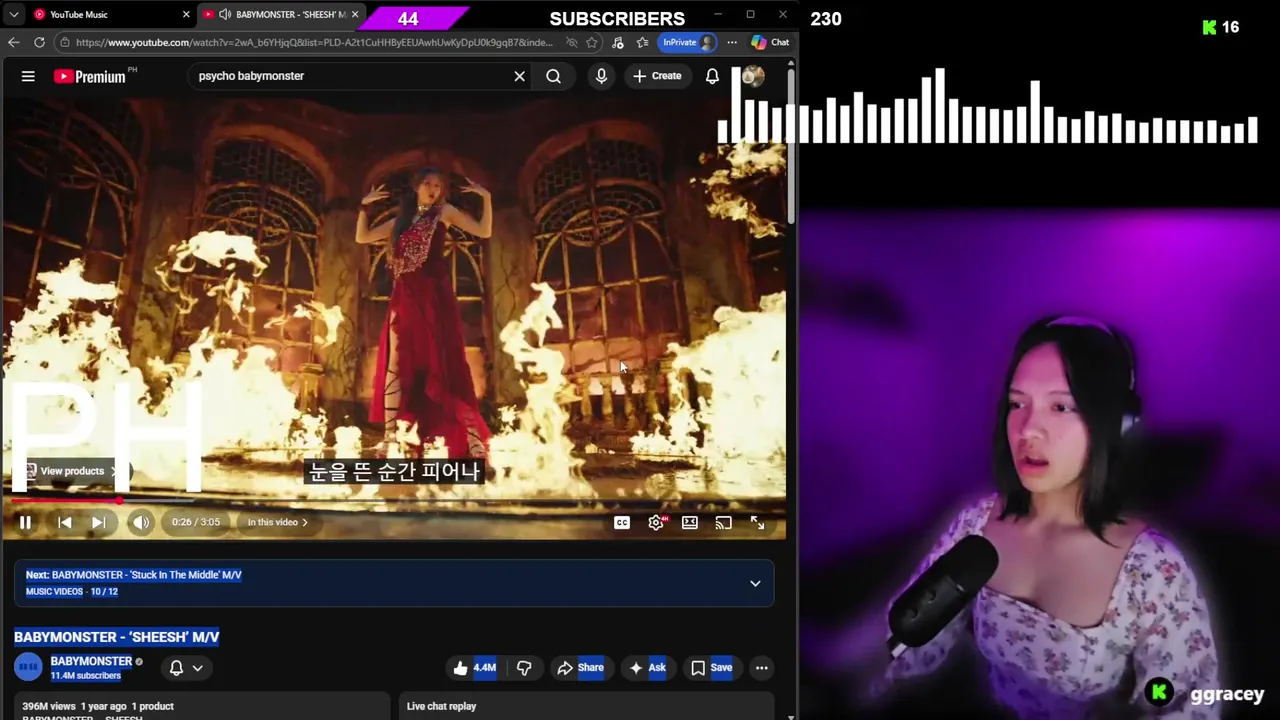The width and height of the screenshot is (1280, 720).
Task: Start voice search with microphone
Action: [x=601, y=76]
